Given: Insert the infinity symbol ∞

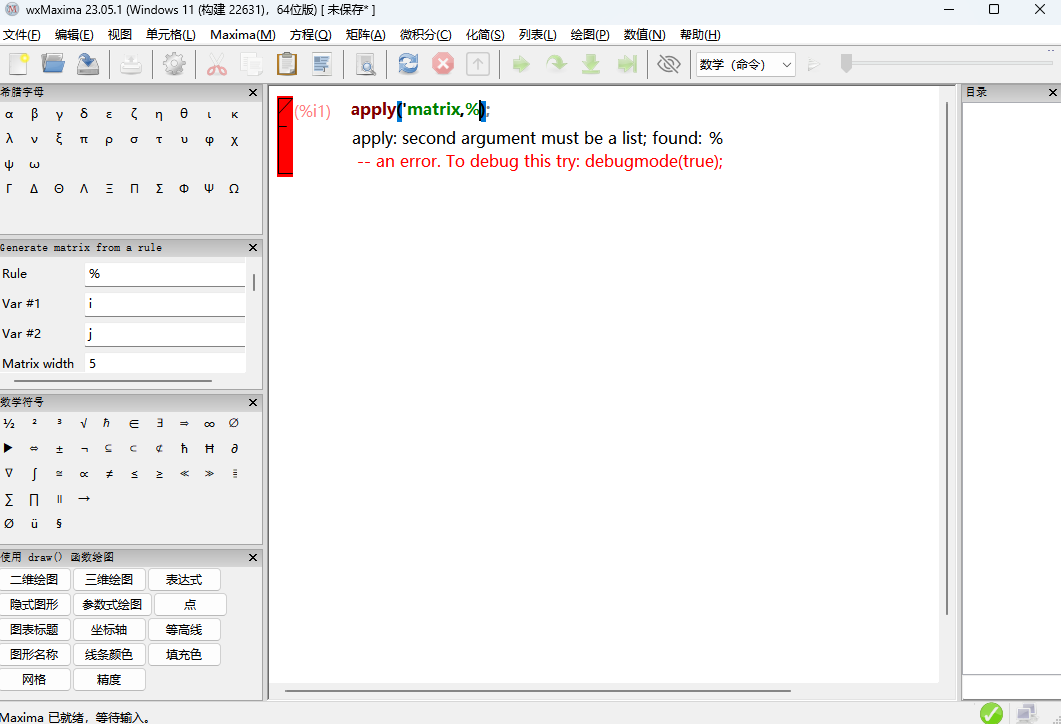Looking at the screenshot, I should tap(209, 423).
